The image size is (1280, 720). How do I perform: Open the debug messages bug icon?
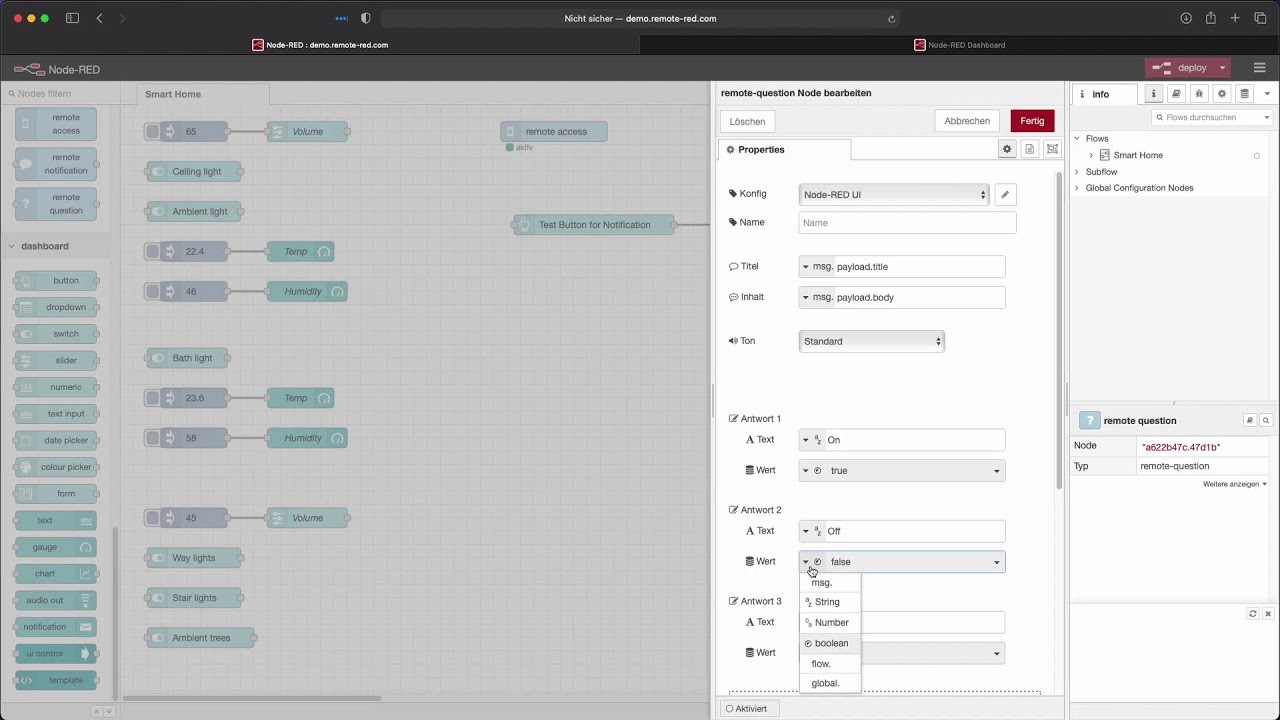point(1199,94)
